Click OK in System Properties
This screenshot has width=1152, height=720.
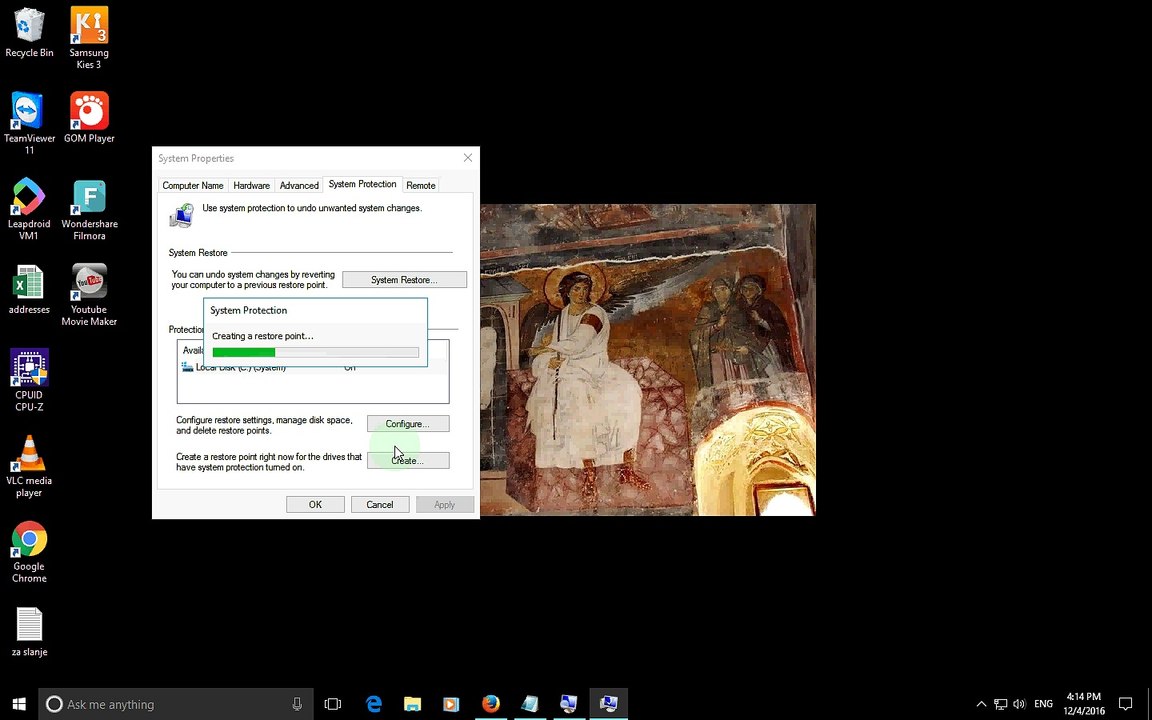click(x=315, y=505)
